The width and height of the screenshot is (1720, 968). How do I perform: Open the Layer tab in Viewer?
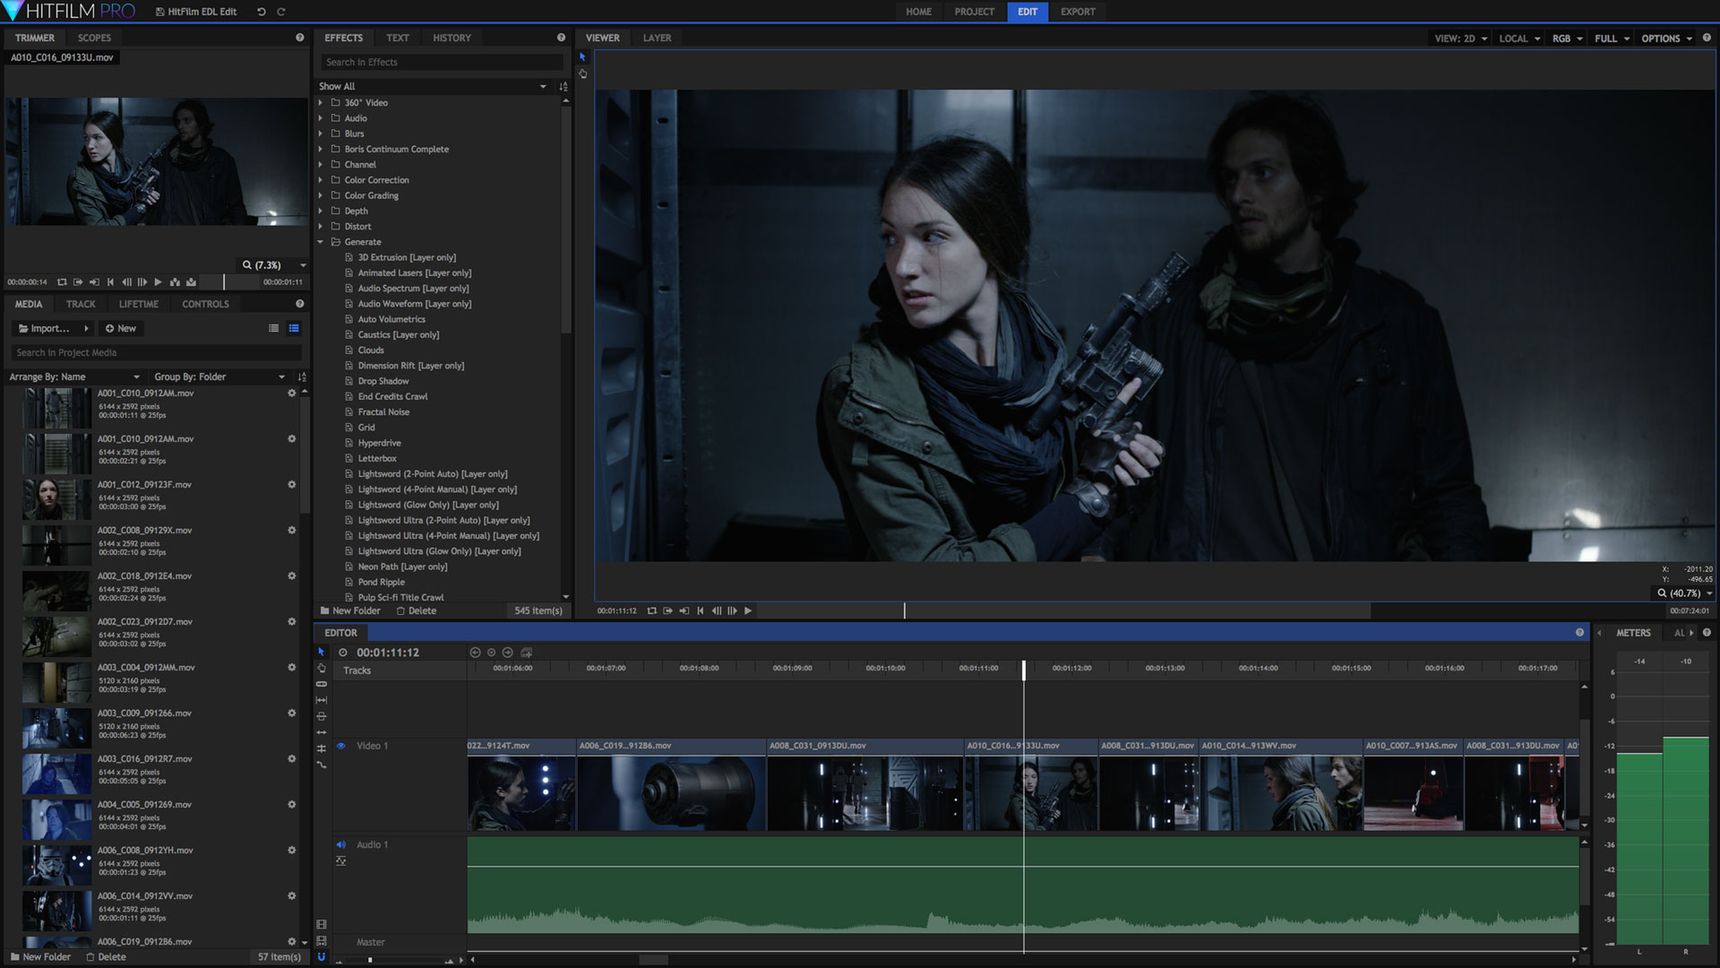pyautogui.click(x=657, y=38)
